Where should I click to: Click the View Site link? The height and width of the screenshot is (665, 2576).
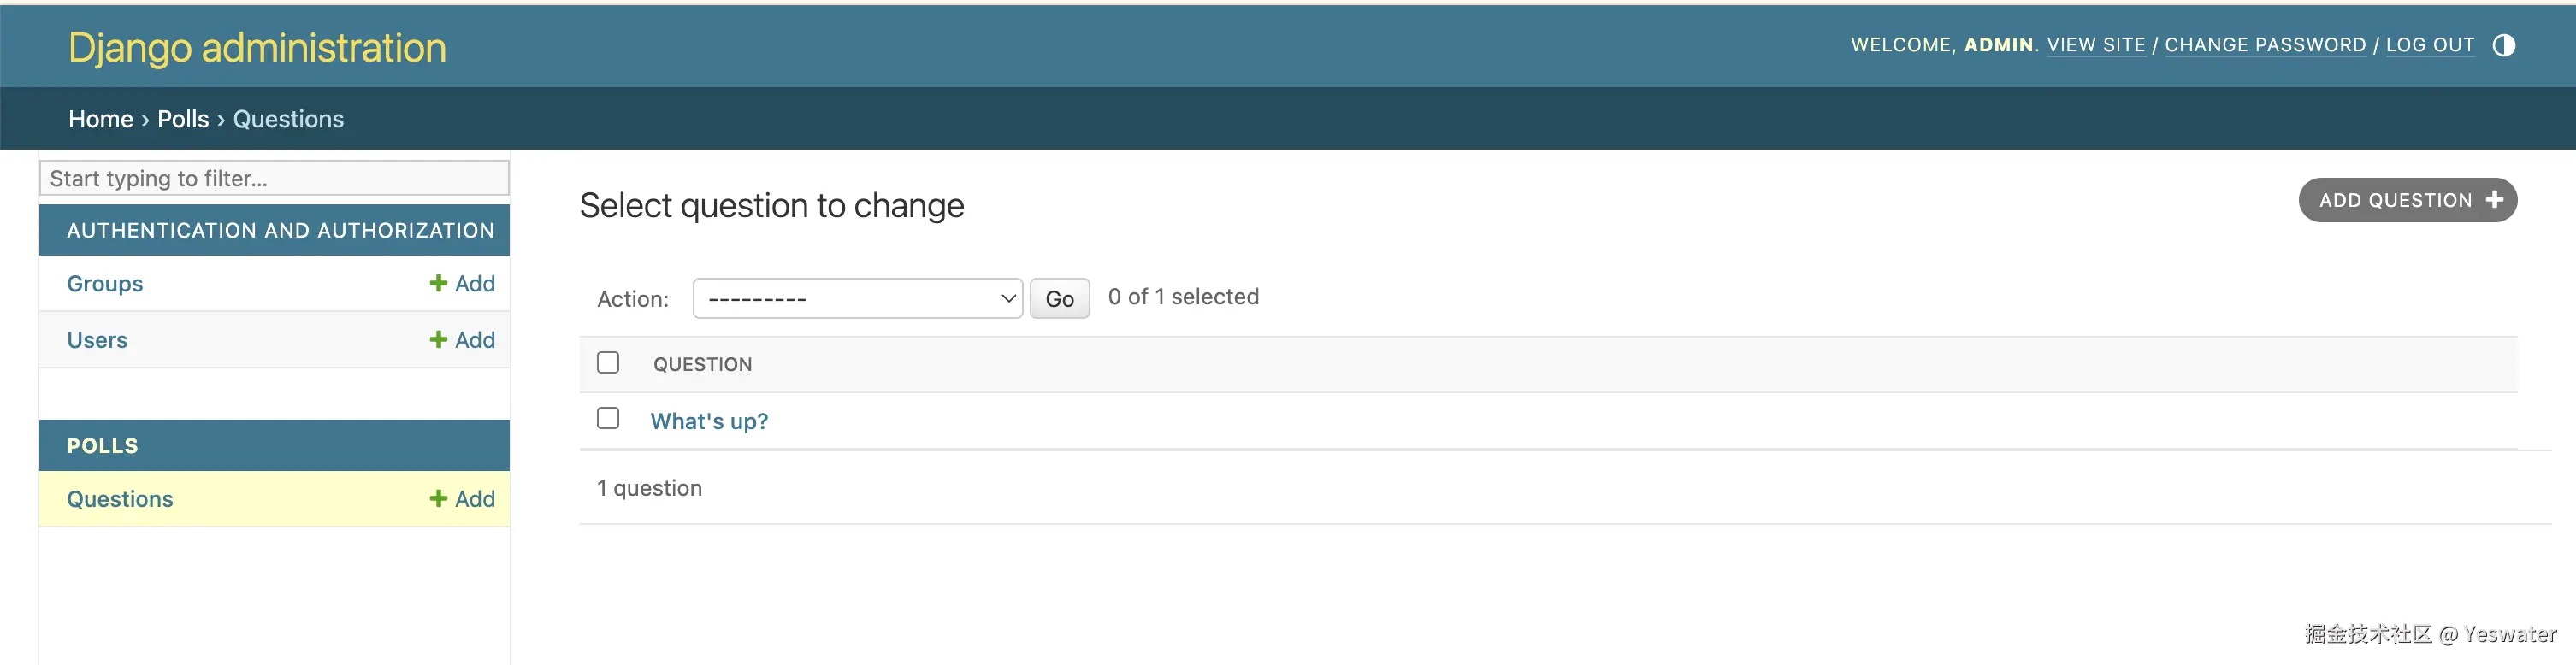(2096, 45)
